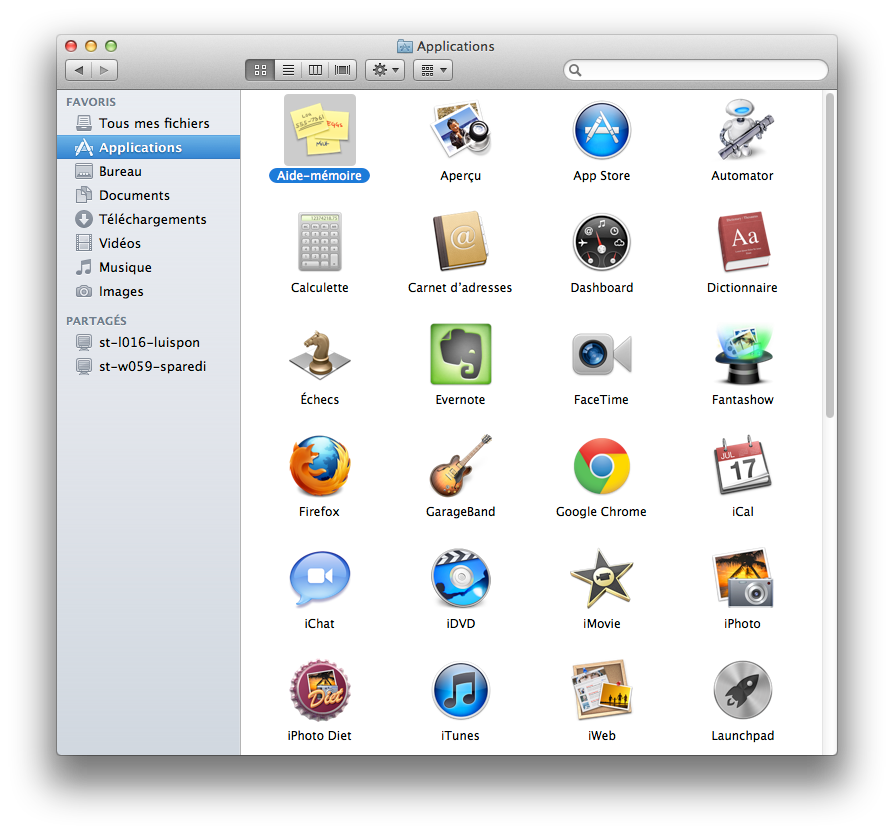Screen dimensions: 894x834
Task: Switch to icon view mode
Action: pos(260,70)
